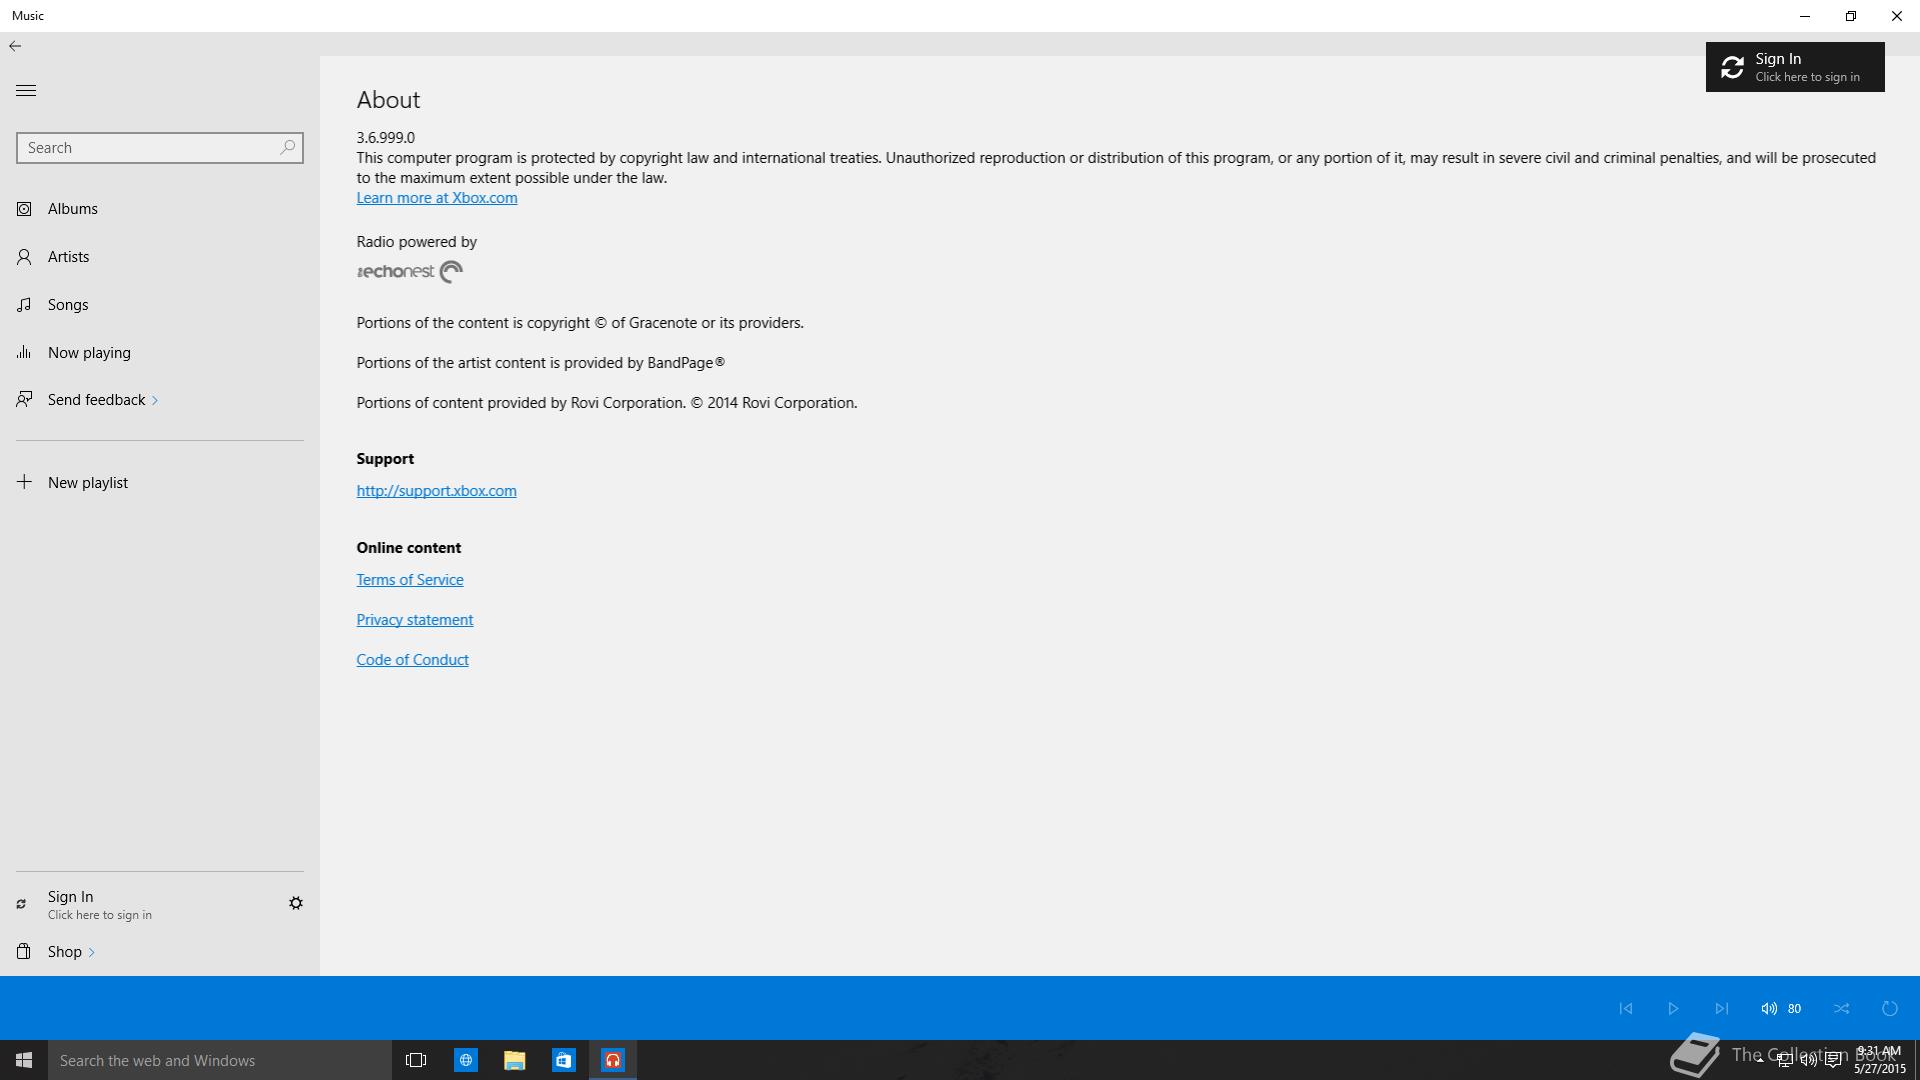Click the Songs music note icon

[24, 305]
